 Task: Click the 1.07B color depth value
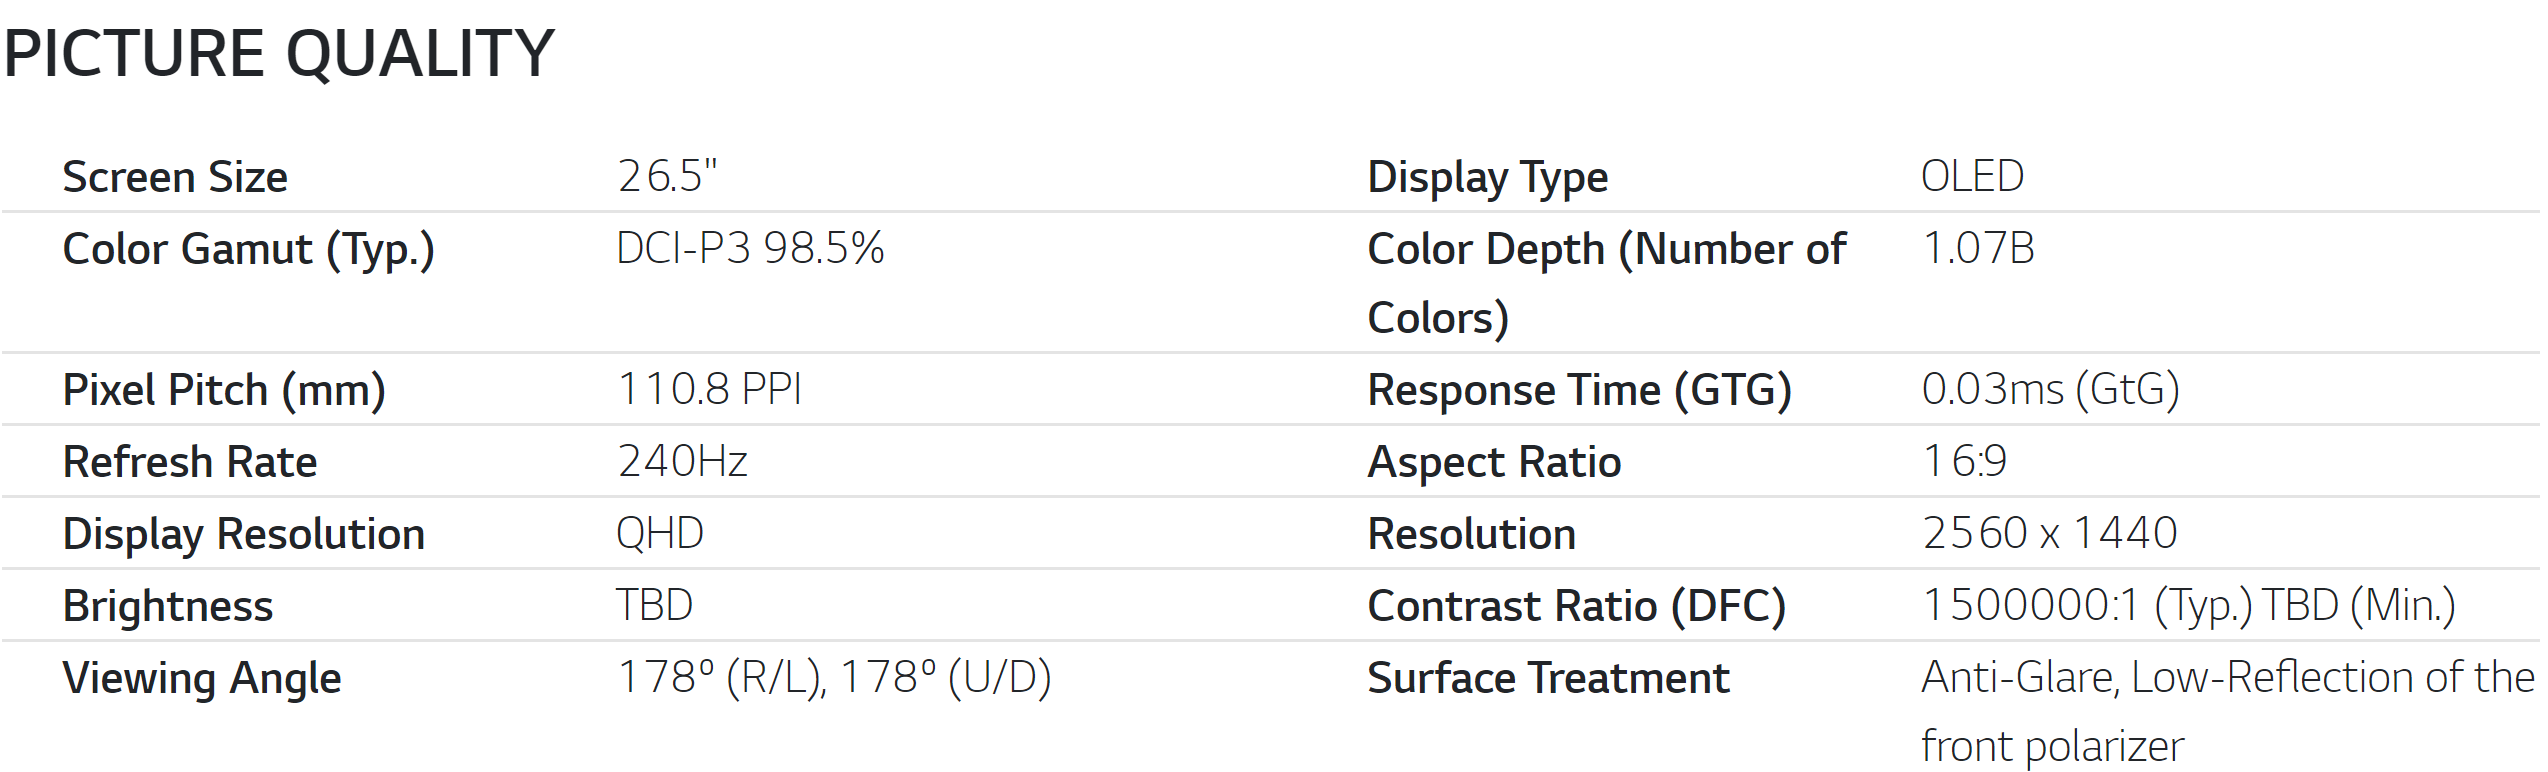[1978, 248]
